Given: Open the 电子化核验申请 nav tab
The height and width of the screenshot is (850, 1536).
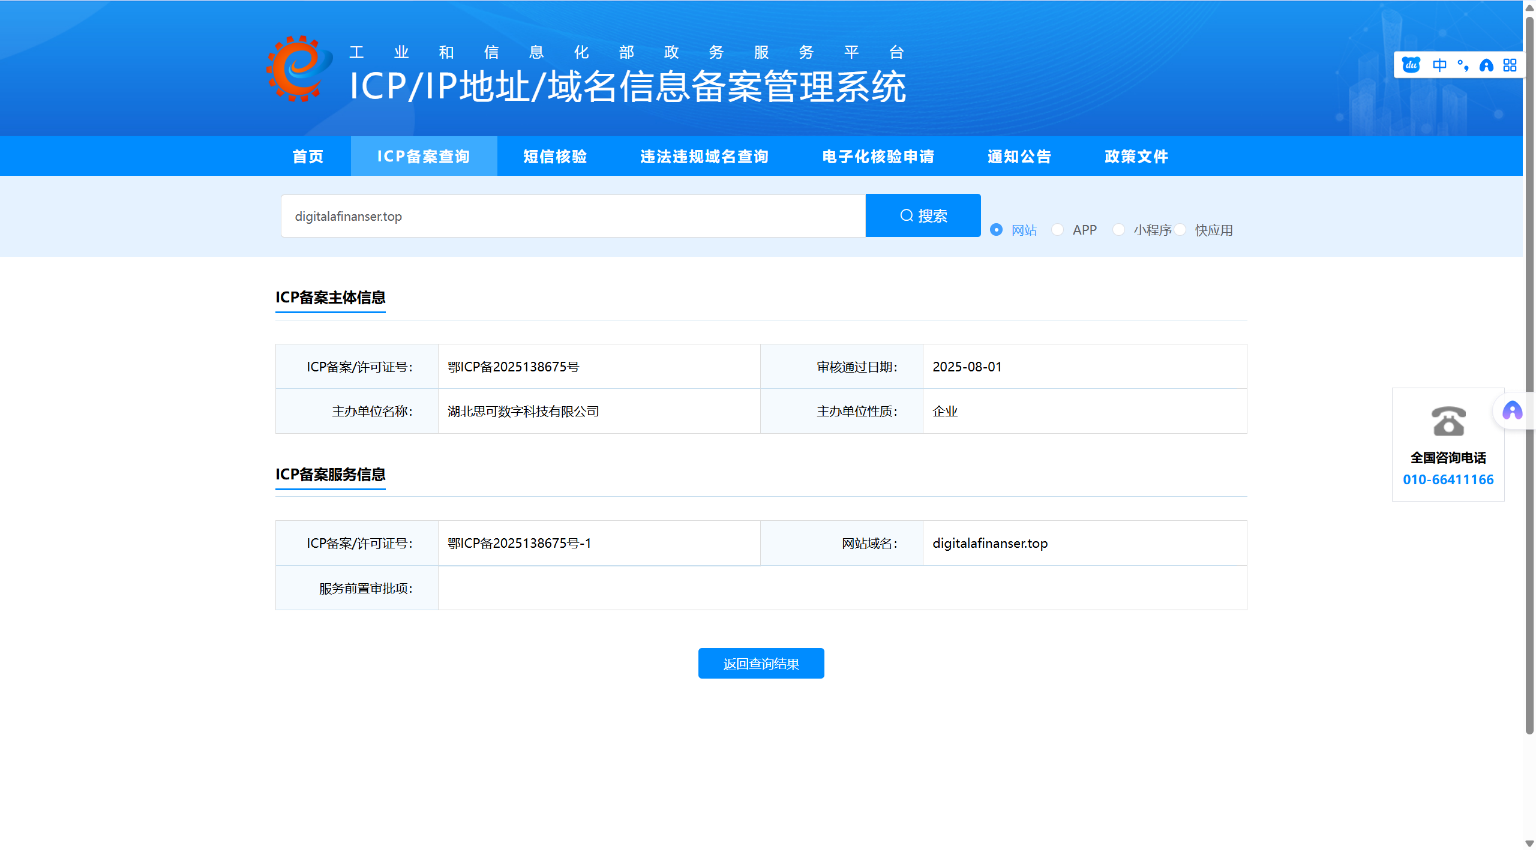Looking at the screenshot, I should pyautogui.click(x=878, y=156).
